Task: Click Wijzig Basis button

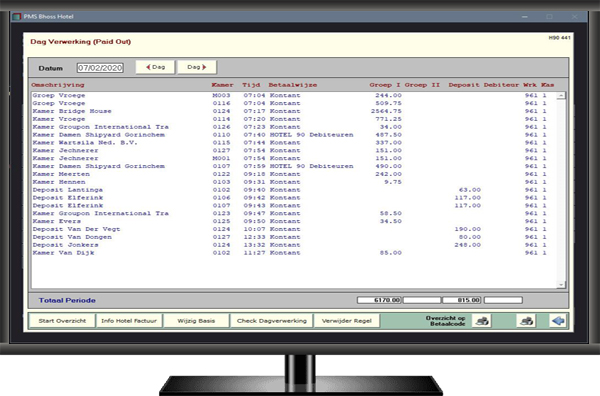Action: click(196, 321)
